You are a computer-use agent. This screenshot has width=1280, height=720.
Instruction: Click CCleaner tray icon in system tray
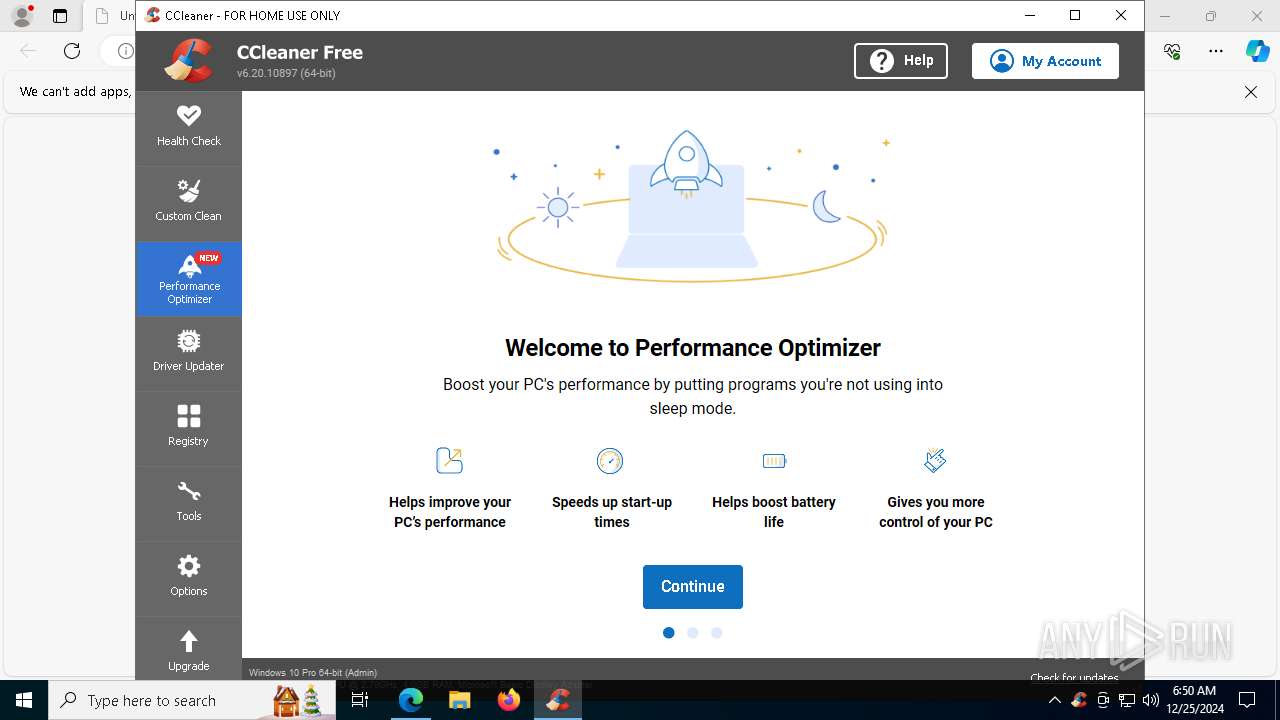coord(1079,701)
